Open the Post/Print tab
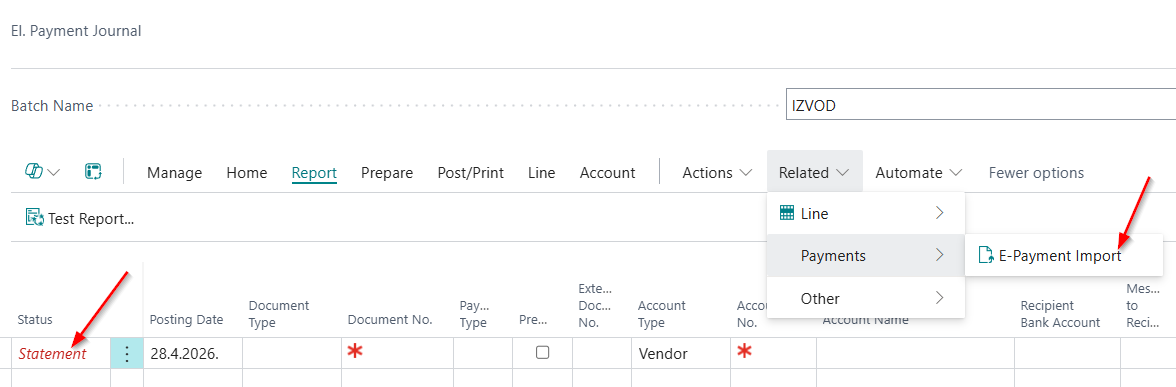 tap(471, 172)
